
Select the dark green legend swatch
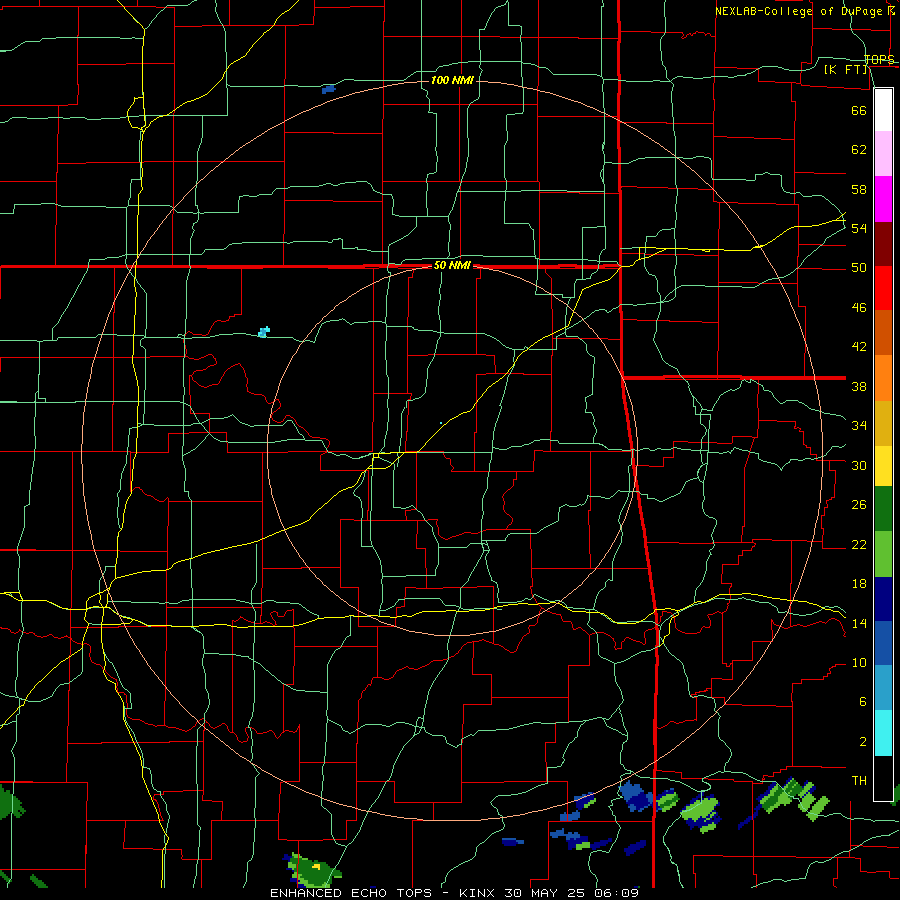883,509
